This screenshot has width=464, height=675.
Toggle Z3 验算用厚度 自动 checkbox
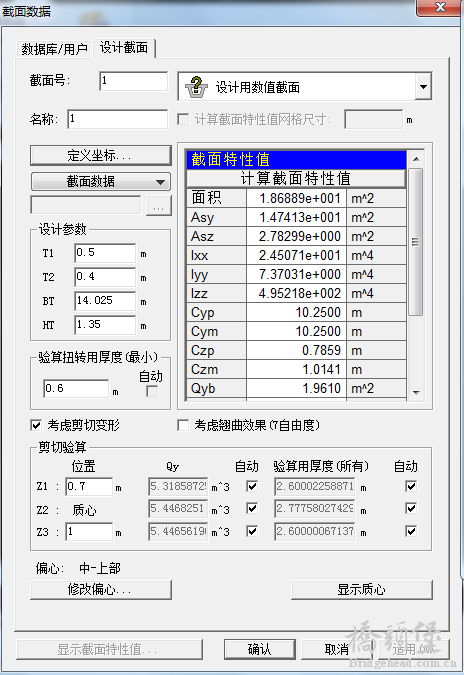pyautogui.click(x=411, y=531)
